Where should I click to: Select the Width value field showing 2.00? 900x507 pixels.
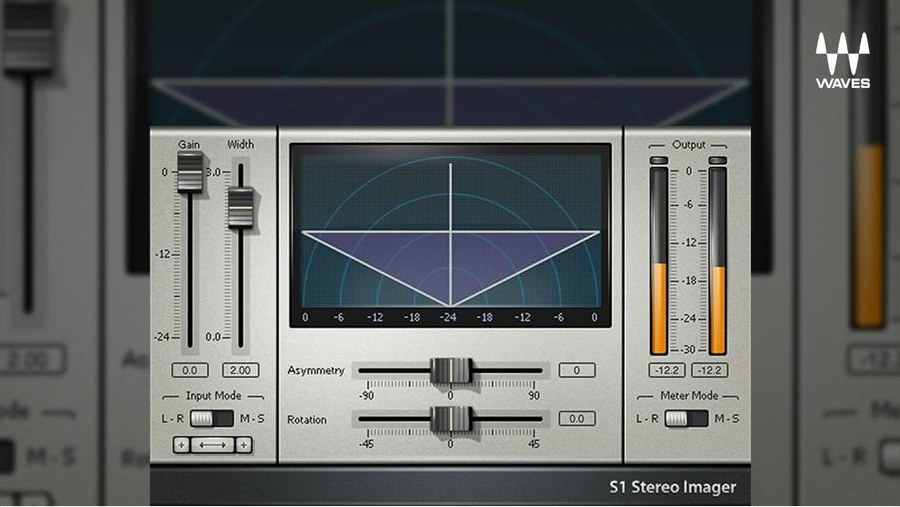click(x=240, y=370)
